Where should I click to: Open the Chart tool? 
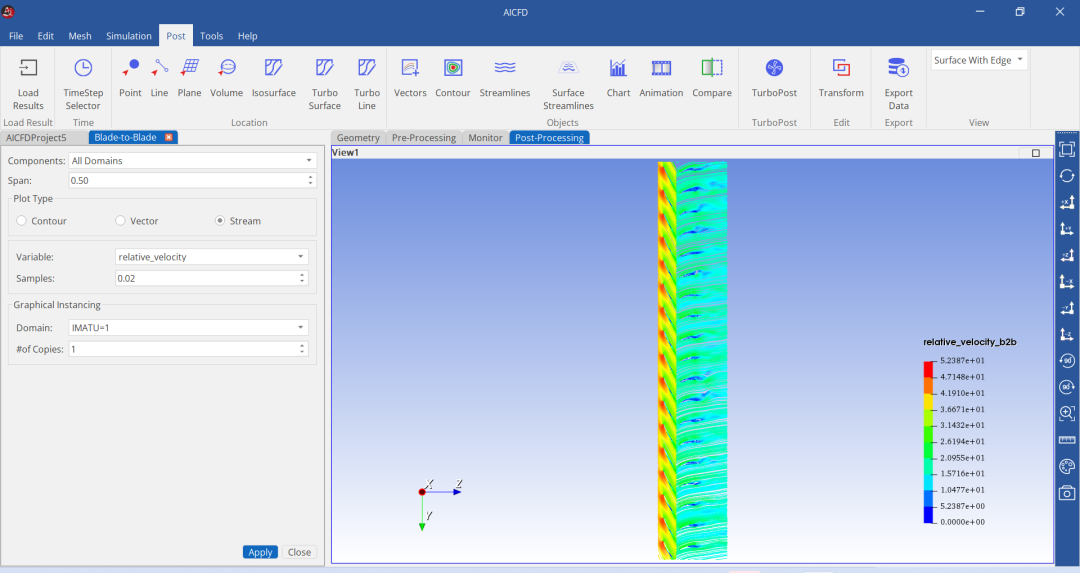pos(618,78)
